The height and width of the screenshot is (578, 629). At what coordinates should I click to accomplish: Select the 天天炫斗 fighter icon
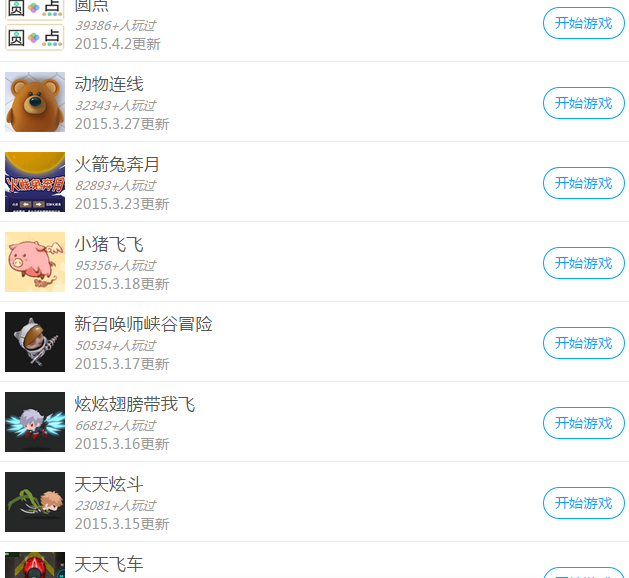coord(35,502)
